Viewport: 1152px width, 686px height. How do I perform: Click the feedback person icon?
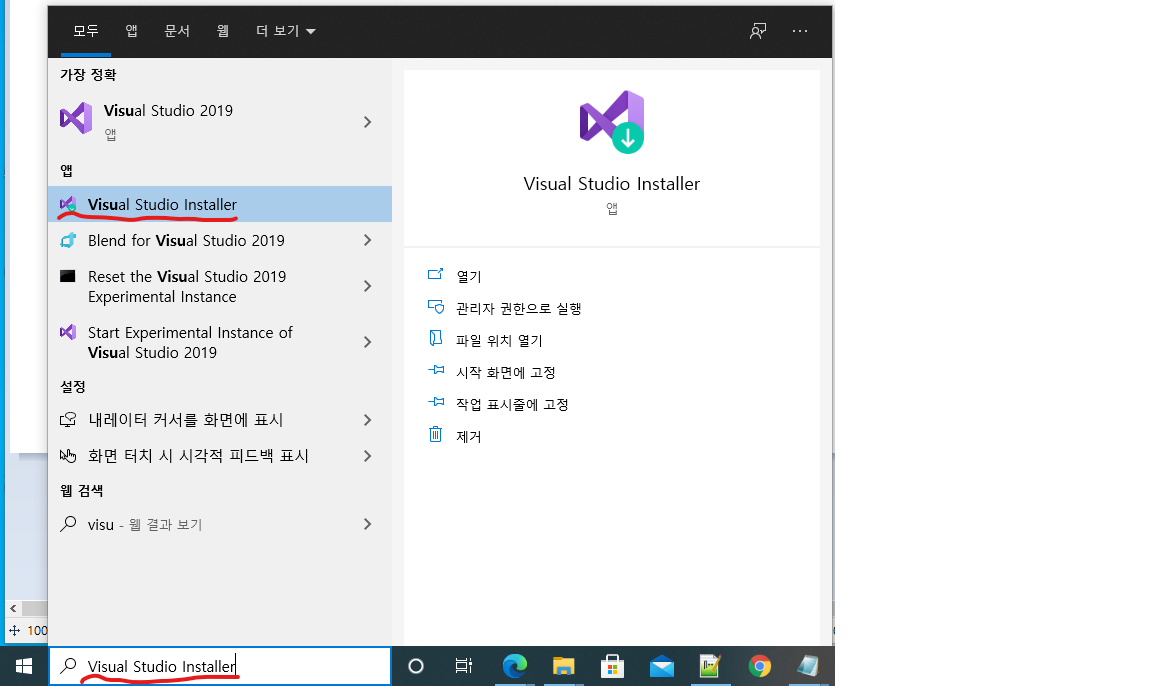757,31
